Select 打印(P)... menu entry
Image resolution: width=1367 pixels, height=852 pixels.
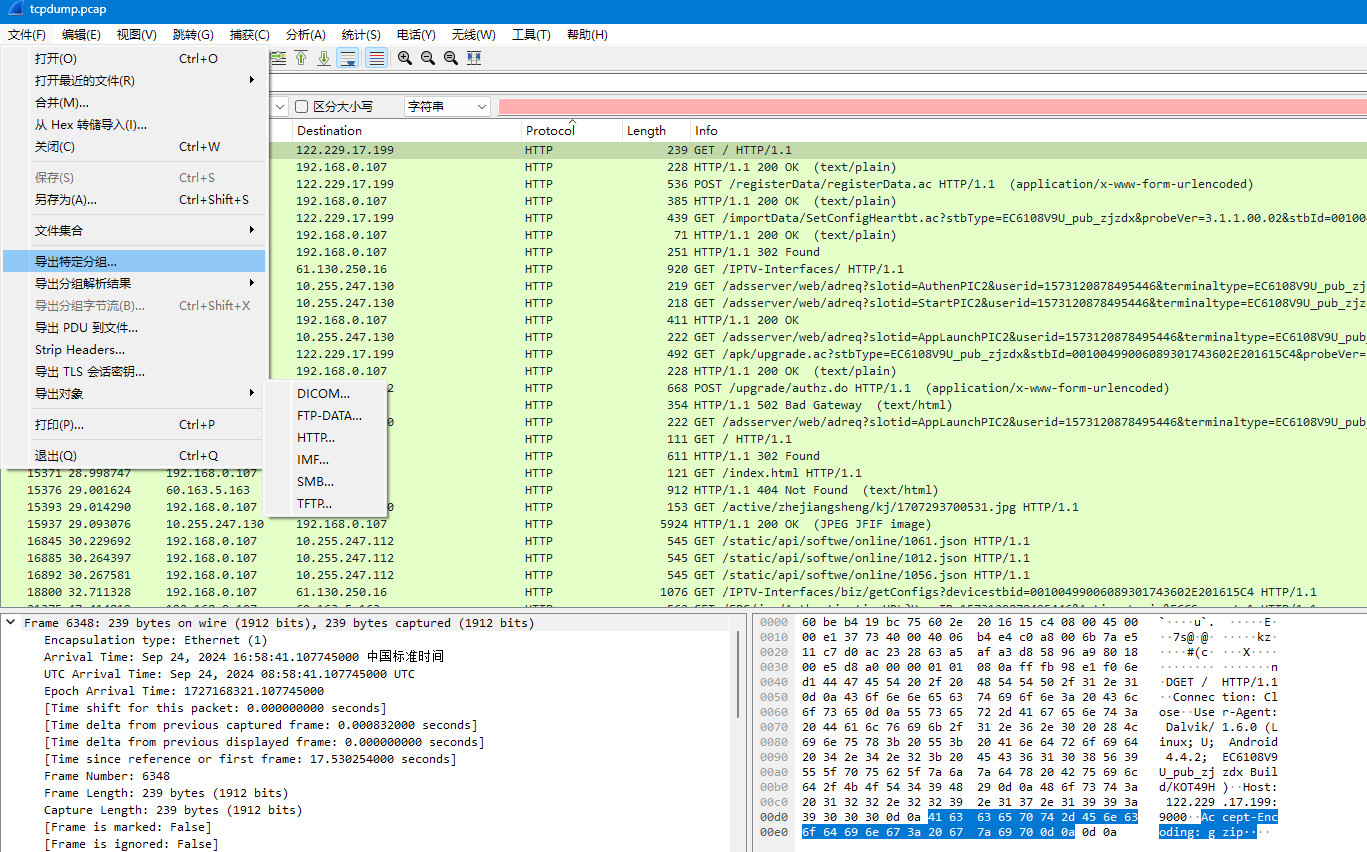coord(134,424)
